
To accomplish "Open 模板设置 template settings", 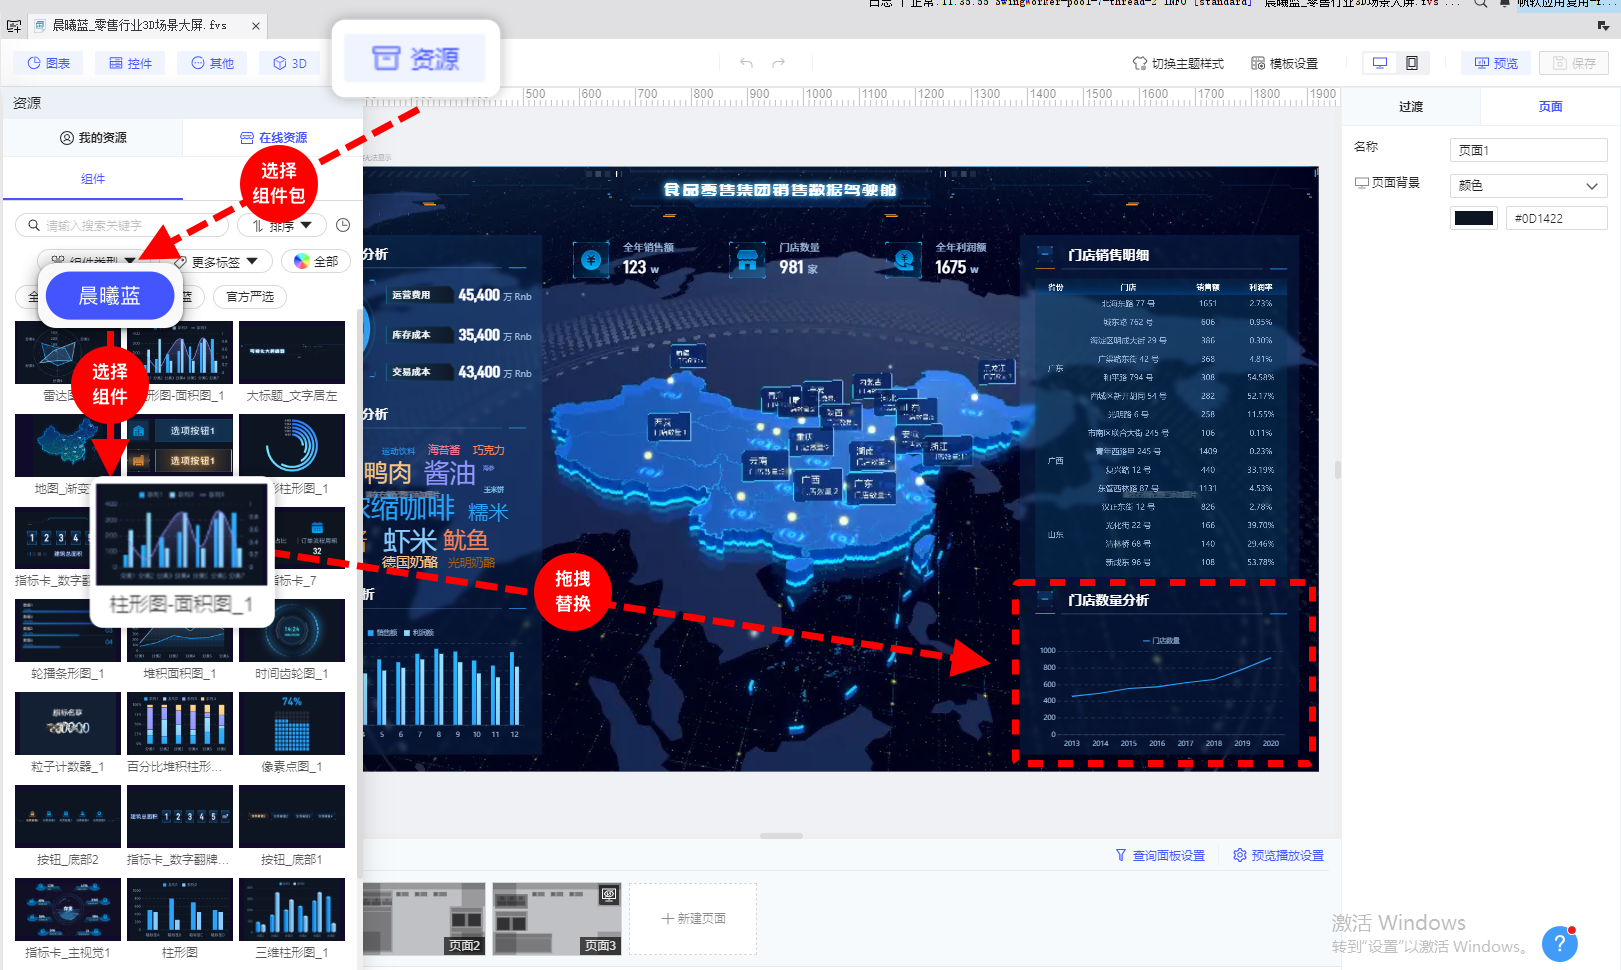I will tap(1284, 63).
